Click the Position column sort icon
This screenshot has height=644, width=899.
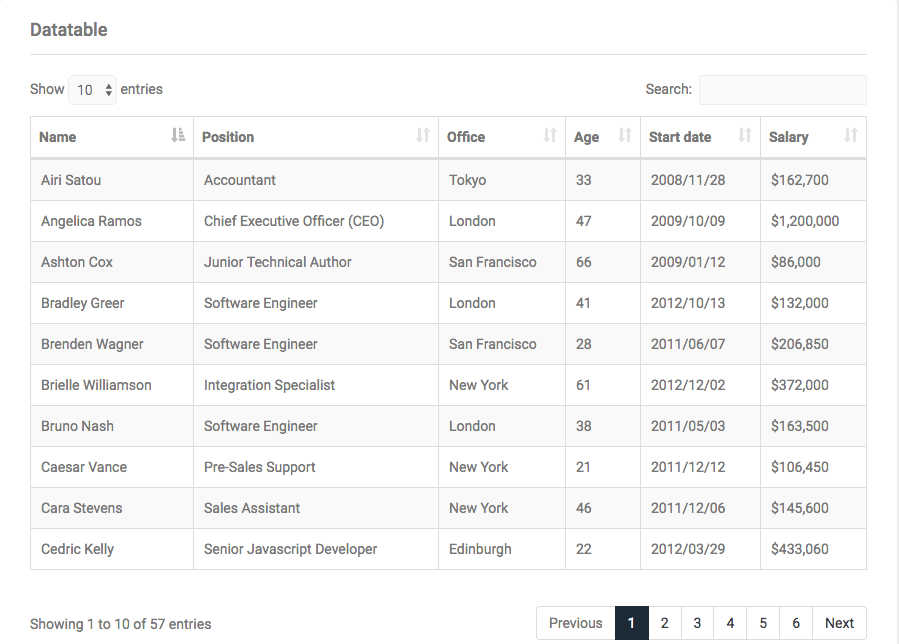(423, 136)
